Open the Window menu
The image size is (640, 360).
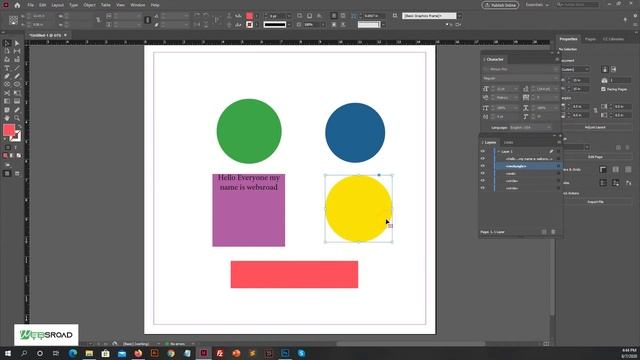(x=138, y=5)
